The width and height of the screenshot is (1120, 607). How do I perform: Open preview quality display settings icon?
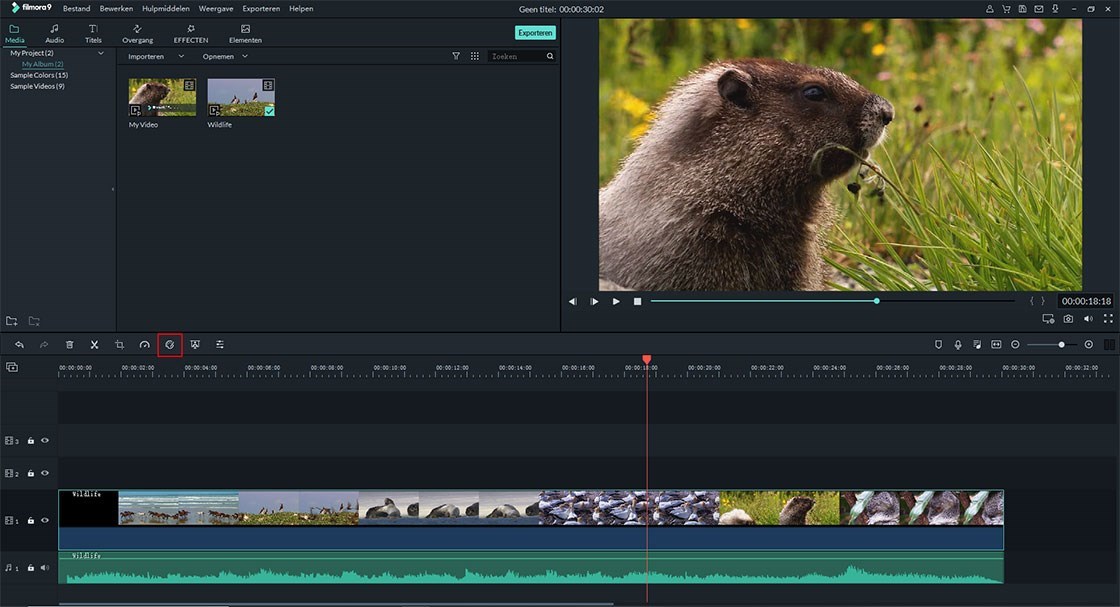point(1048,319)
